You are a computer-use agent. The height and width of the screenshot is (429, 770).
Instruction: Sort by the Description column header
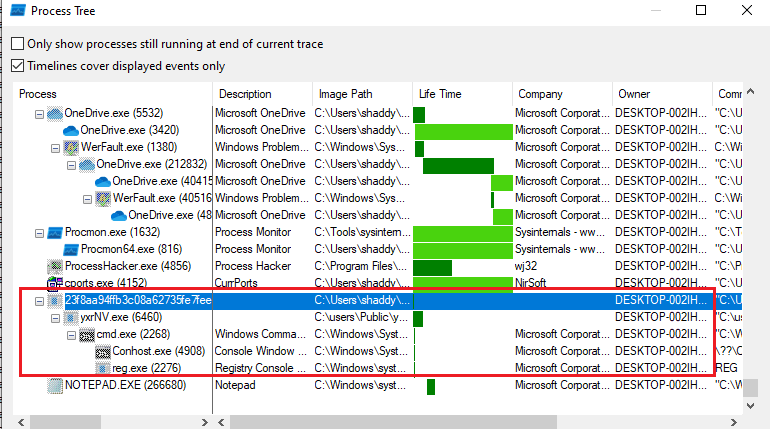click(x=262, y=94)
